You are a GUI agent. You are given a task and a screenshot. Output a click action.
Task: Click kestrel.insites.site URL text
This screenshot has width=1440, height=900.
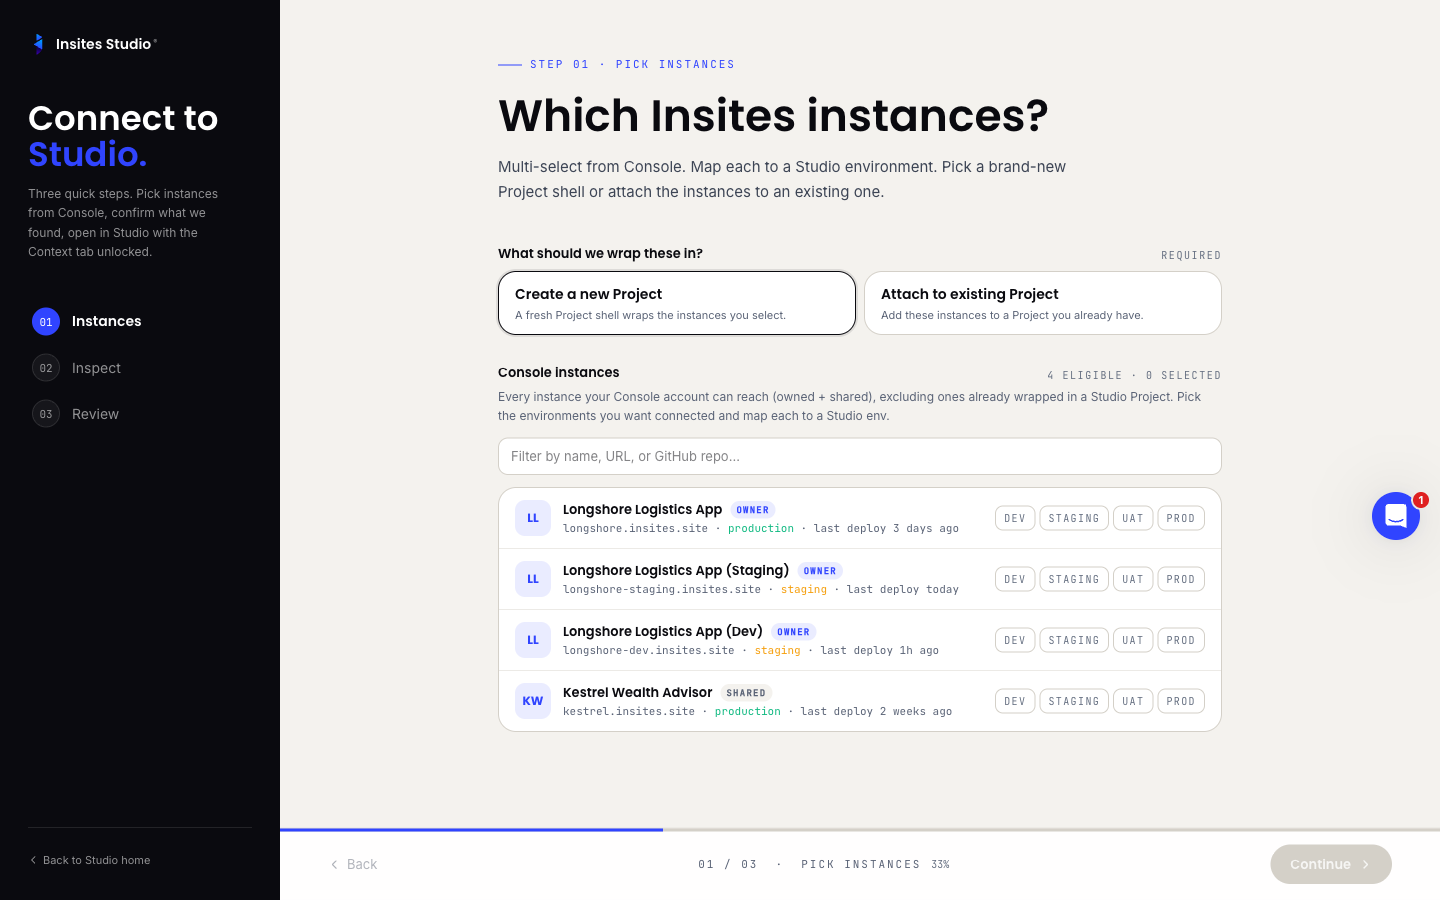point(629,712)
